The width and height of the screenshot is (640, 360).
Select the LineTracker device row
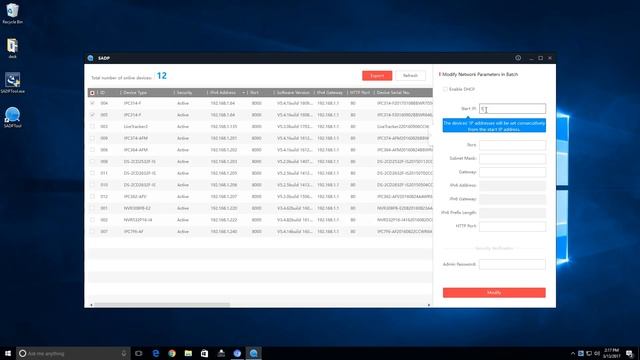260,127
